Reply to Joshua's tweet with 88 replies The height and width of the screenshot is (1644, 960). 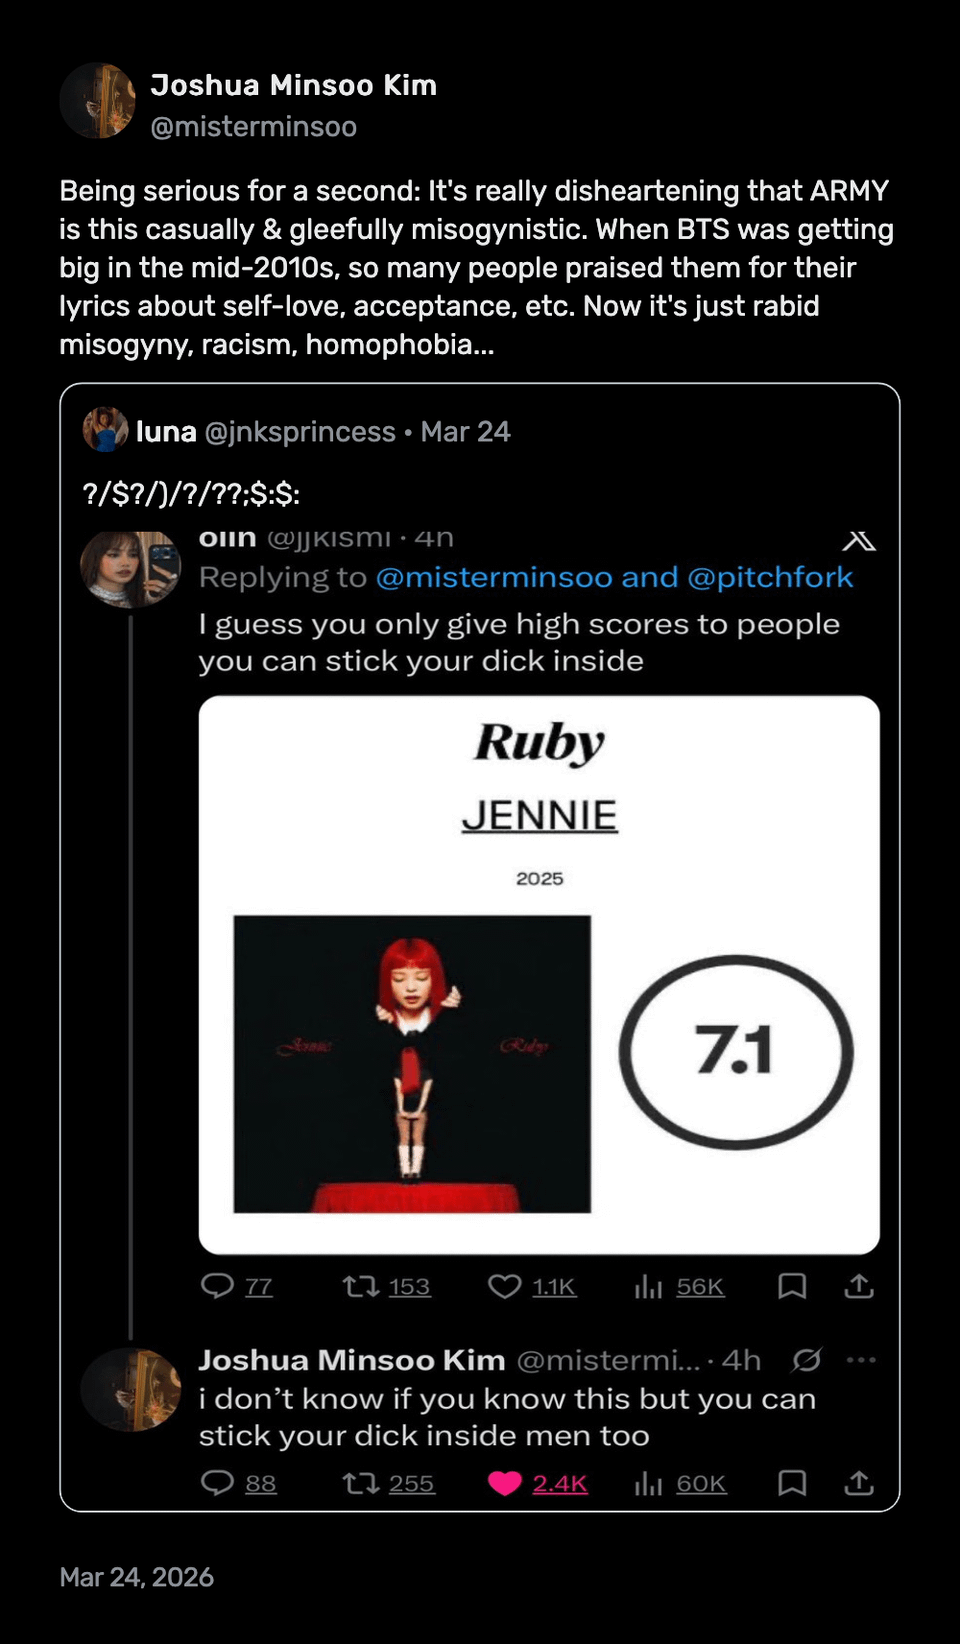(x=217, y=1482)
